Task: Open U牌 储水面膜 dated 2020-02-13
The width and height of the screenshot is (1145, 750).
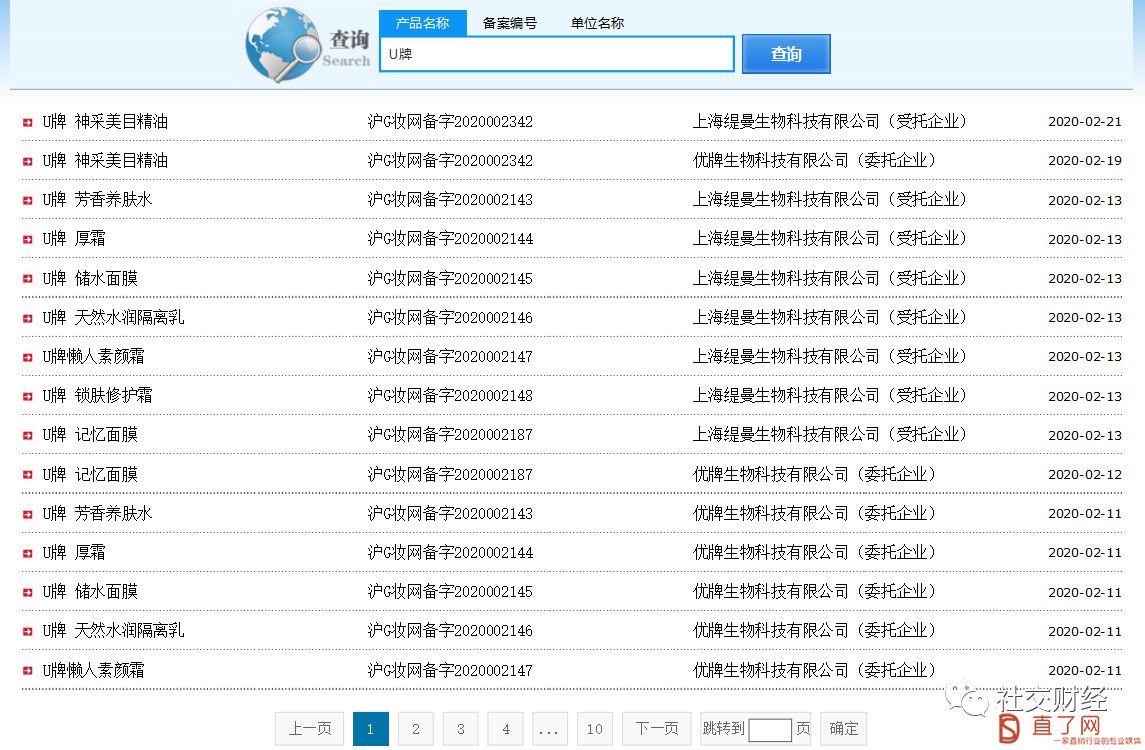Action: pyautogui.click(x=90, y=278)
